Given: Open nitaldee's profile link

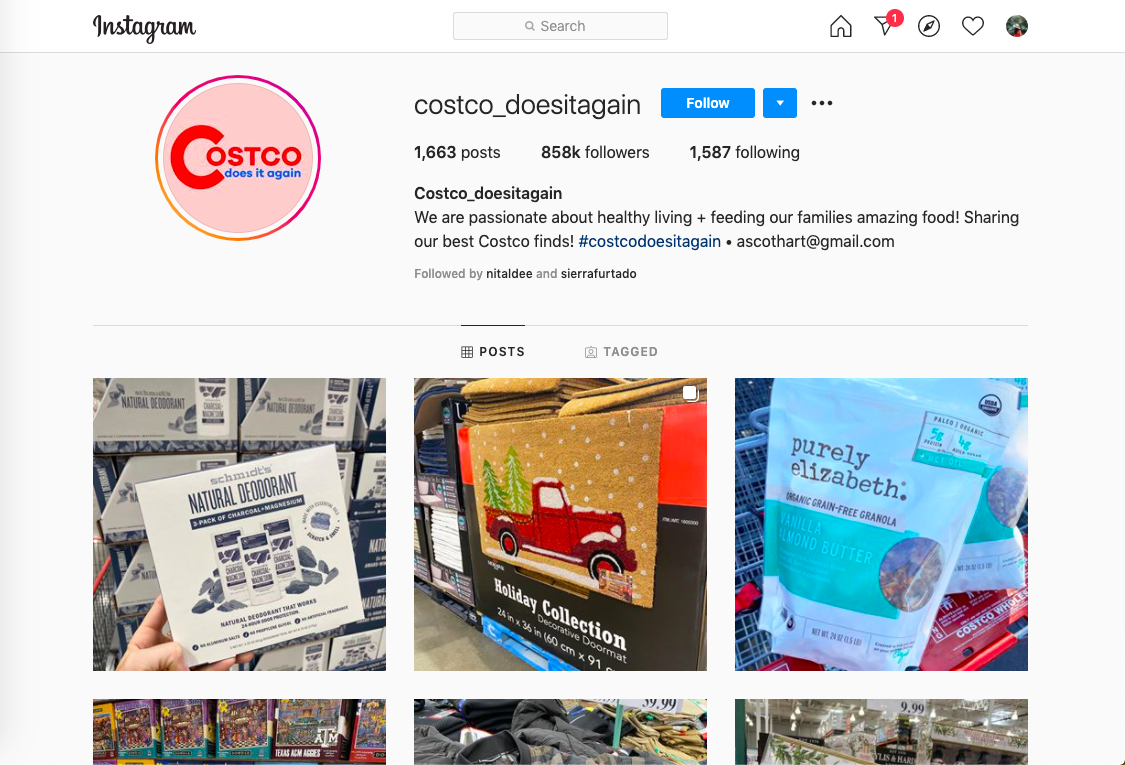Looking at the screenshot, I should pyautogui.click(x=509, y=273).
